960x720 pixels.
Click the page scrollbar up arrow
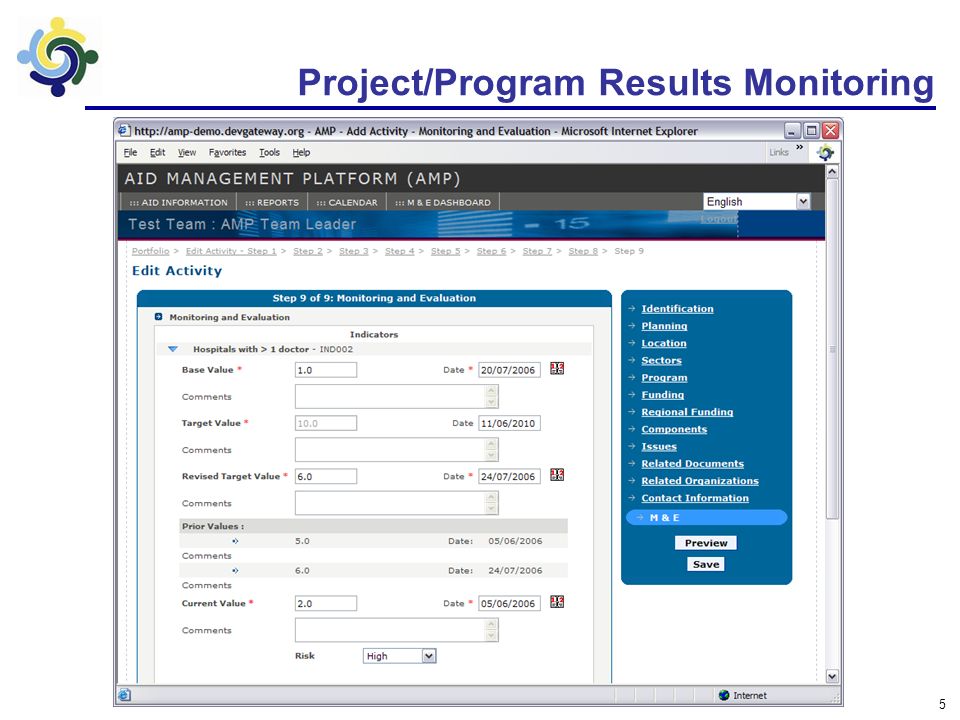point(832,172)
